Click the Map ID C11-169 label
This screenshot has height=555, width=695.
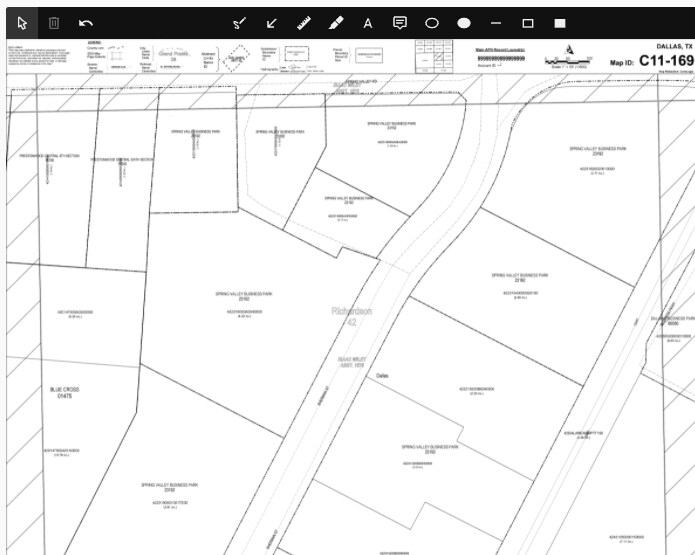click(652, 61)
